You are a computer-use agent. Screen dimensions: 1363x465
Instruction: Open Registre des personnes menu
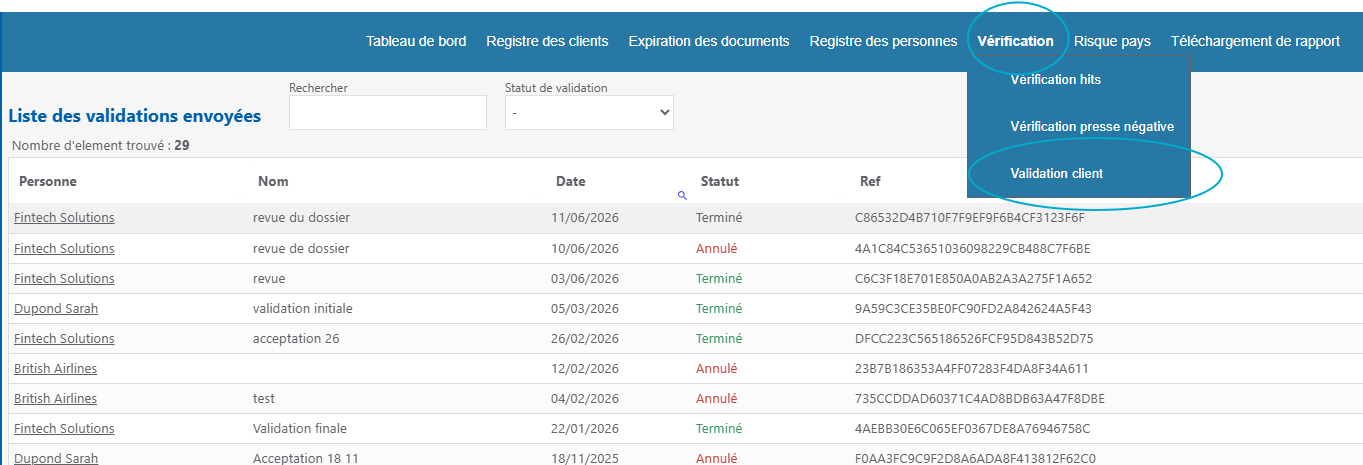pos(883,41)
